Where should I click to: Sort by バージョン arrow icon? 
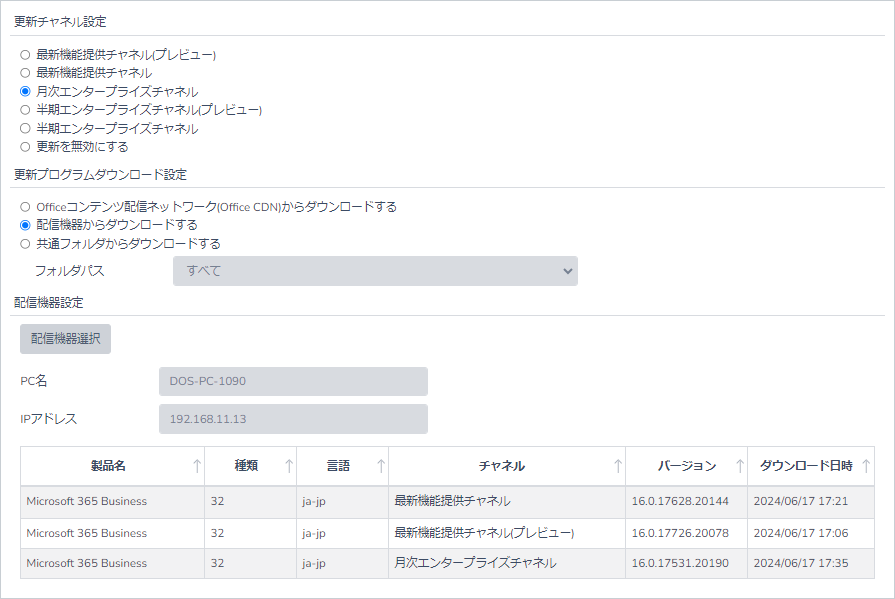click(740, 466)
